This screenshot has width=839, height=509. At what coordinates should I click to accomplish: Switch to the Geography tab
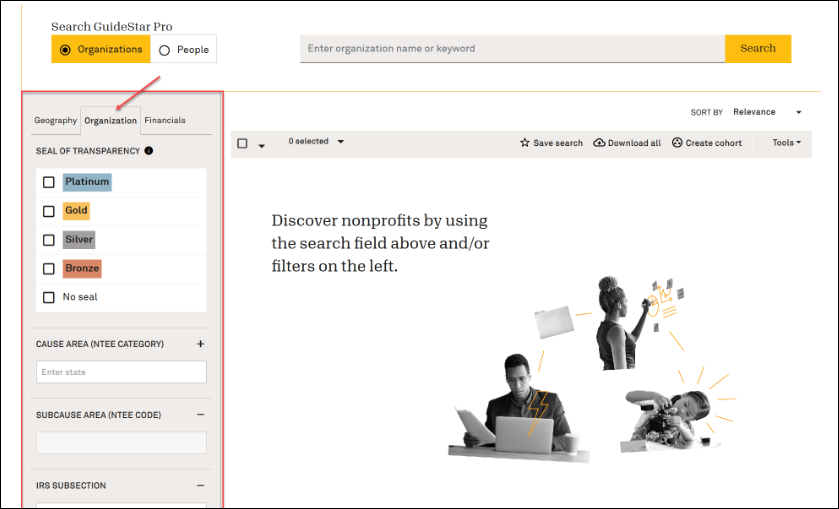point(56,120)
